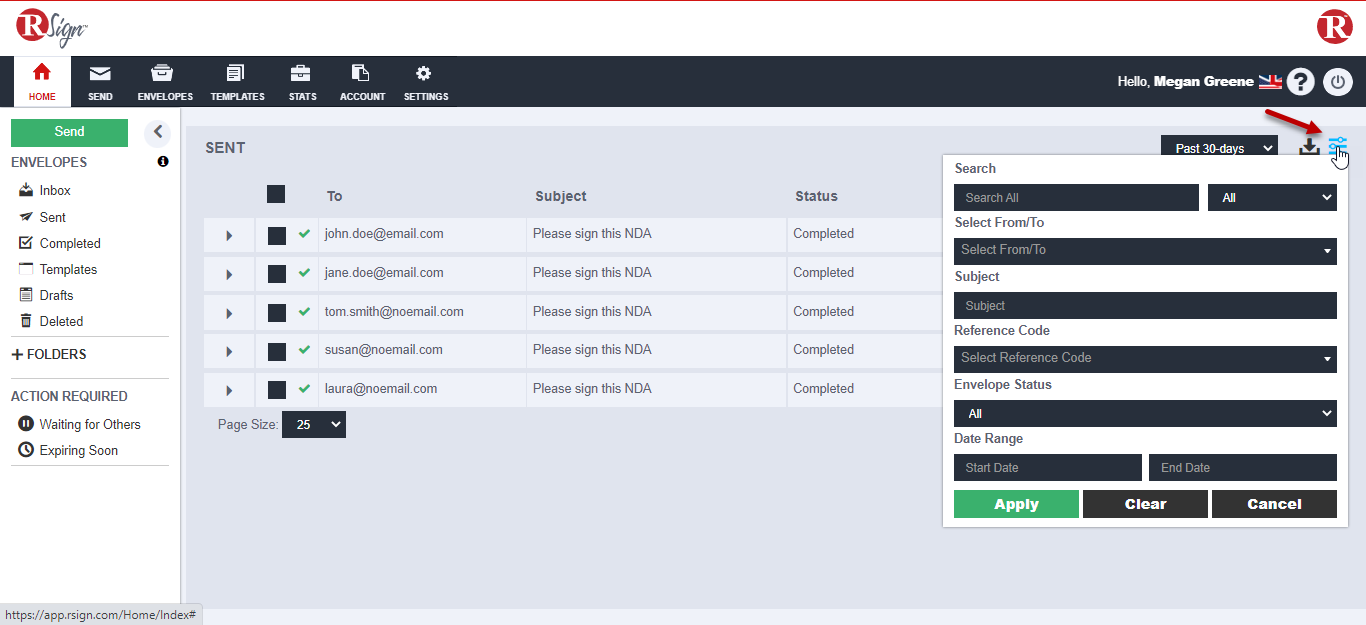Select checkbox for laura@noemail.com row

(277, 390)
